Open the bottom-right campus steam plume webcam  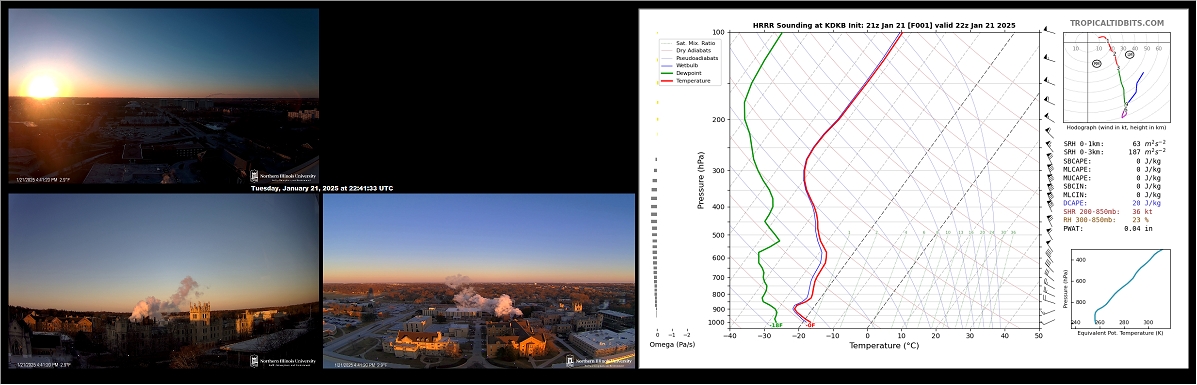(x=479, y=281)
